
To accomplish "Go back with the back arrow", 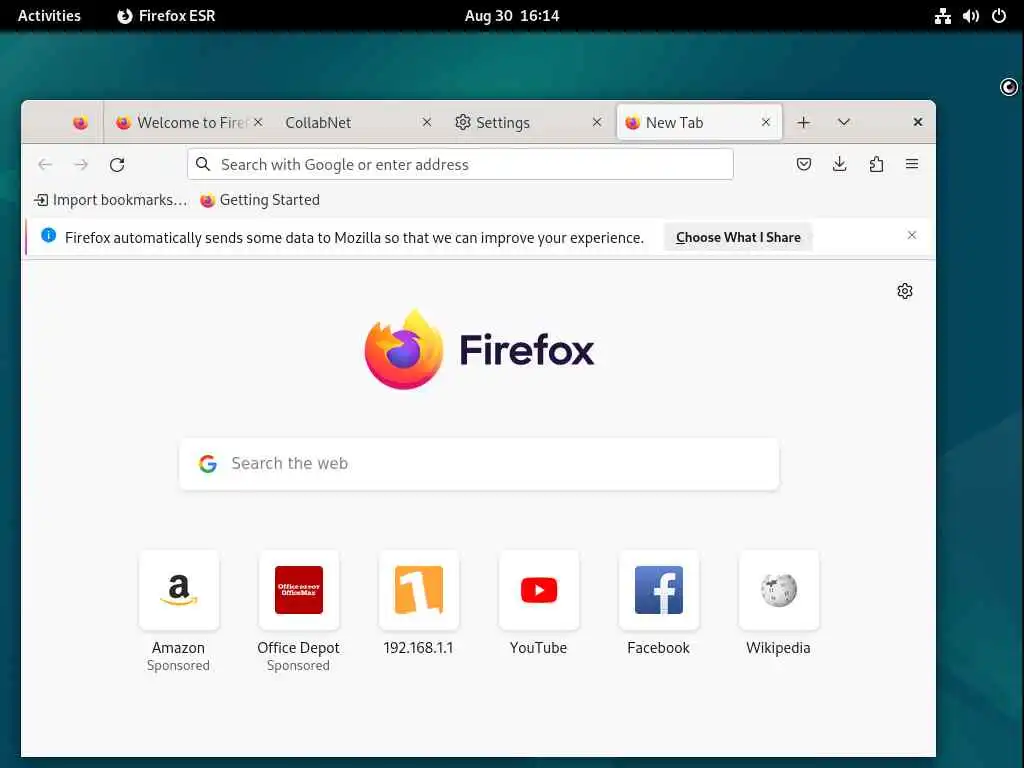I will pos(45,165).
